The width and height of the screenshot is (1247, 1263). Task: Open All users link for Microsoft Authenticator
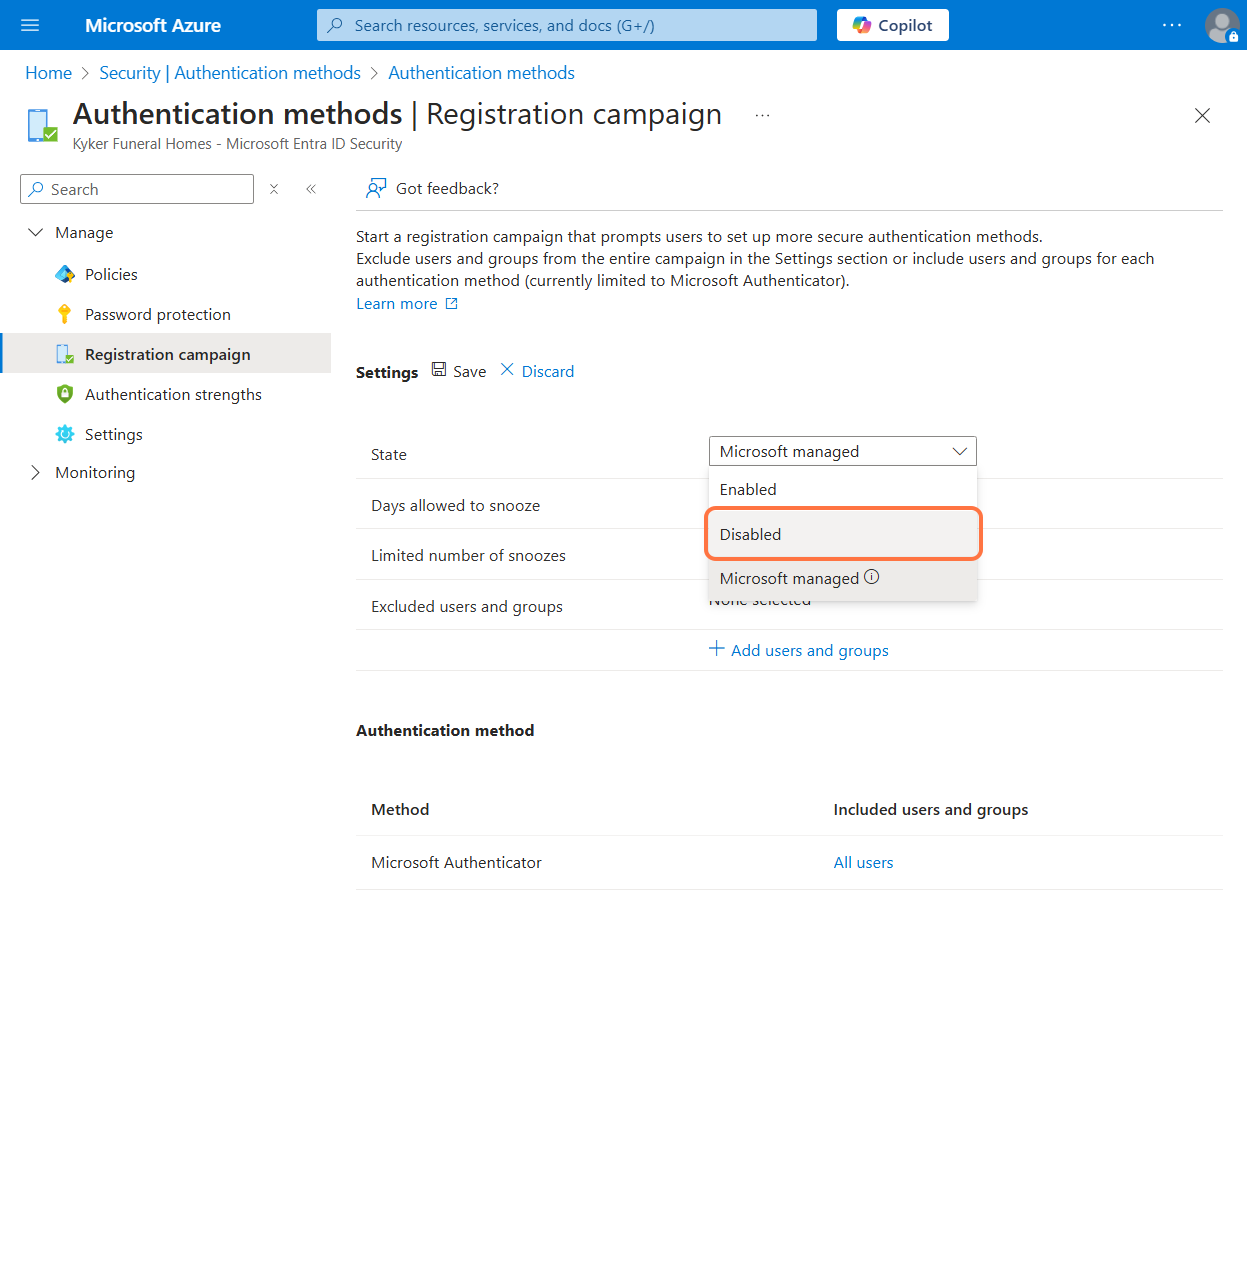tap(863, 862)
